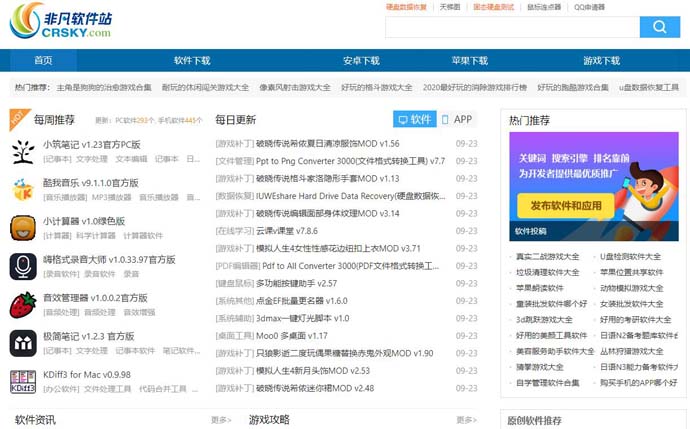Open 2020最好玩的消除游戏排行榜 link
Screen dimensions: 690x429
click(475, 87)
